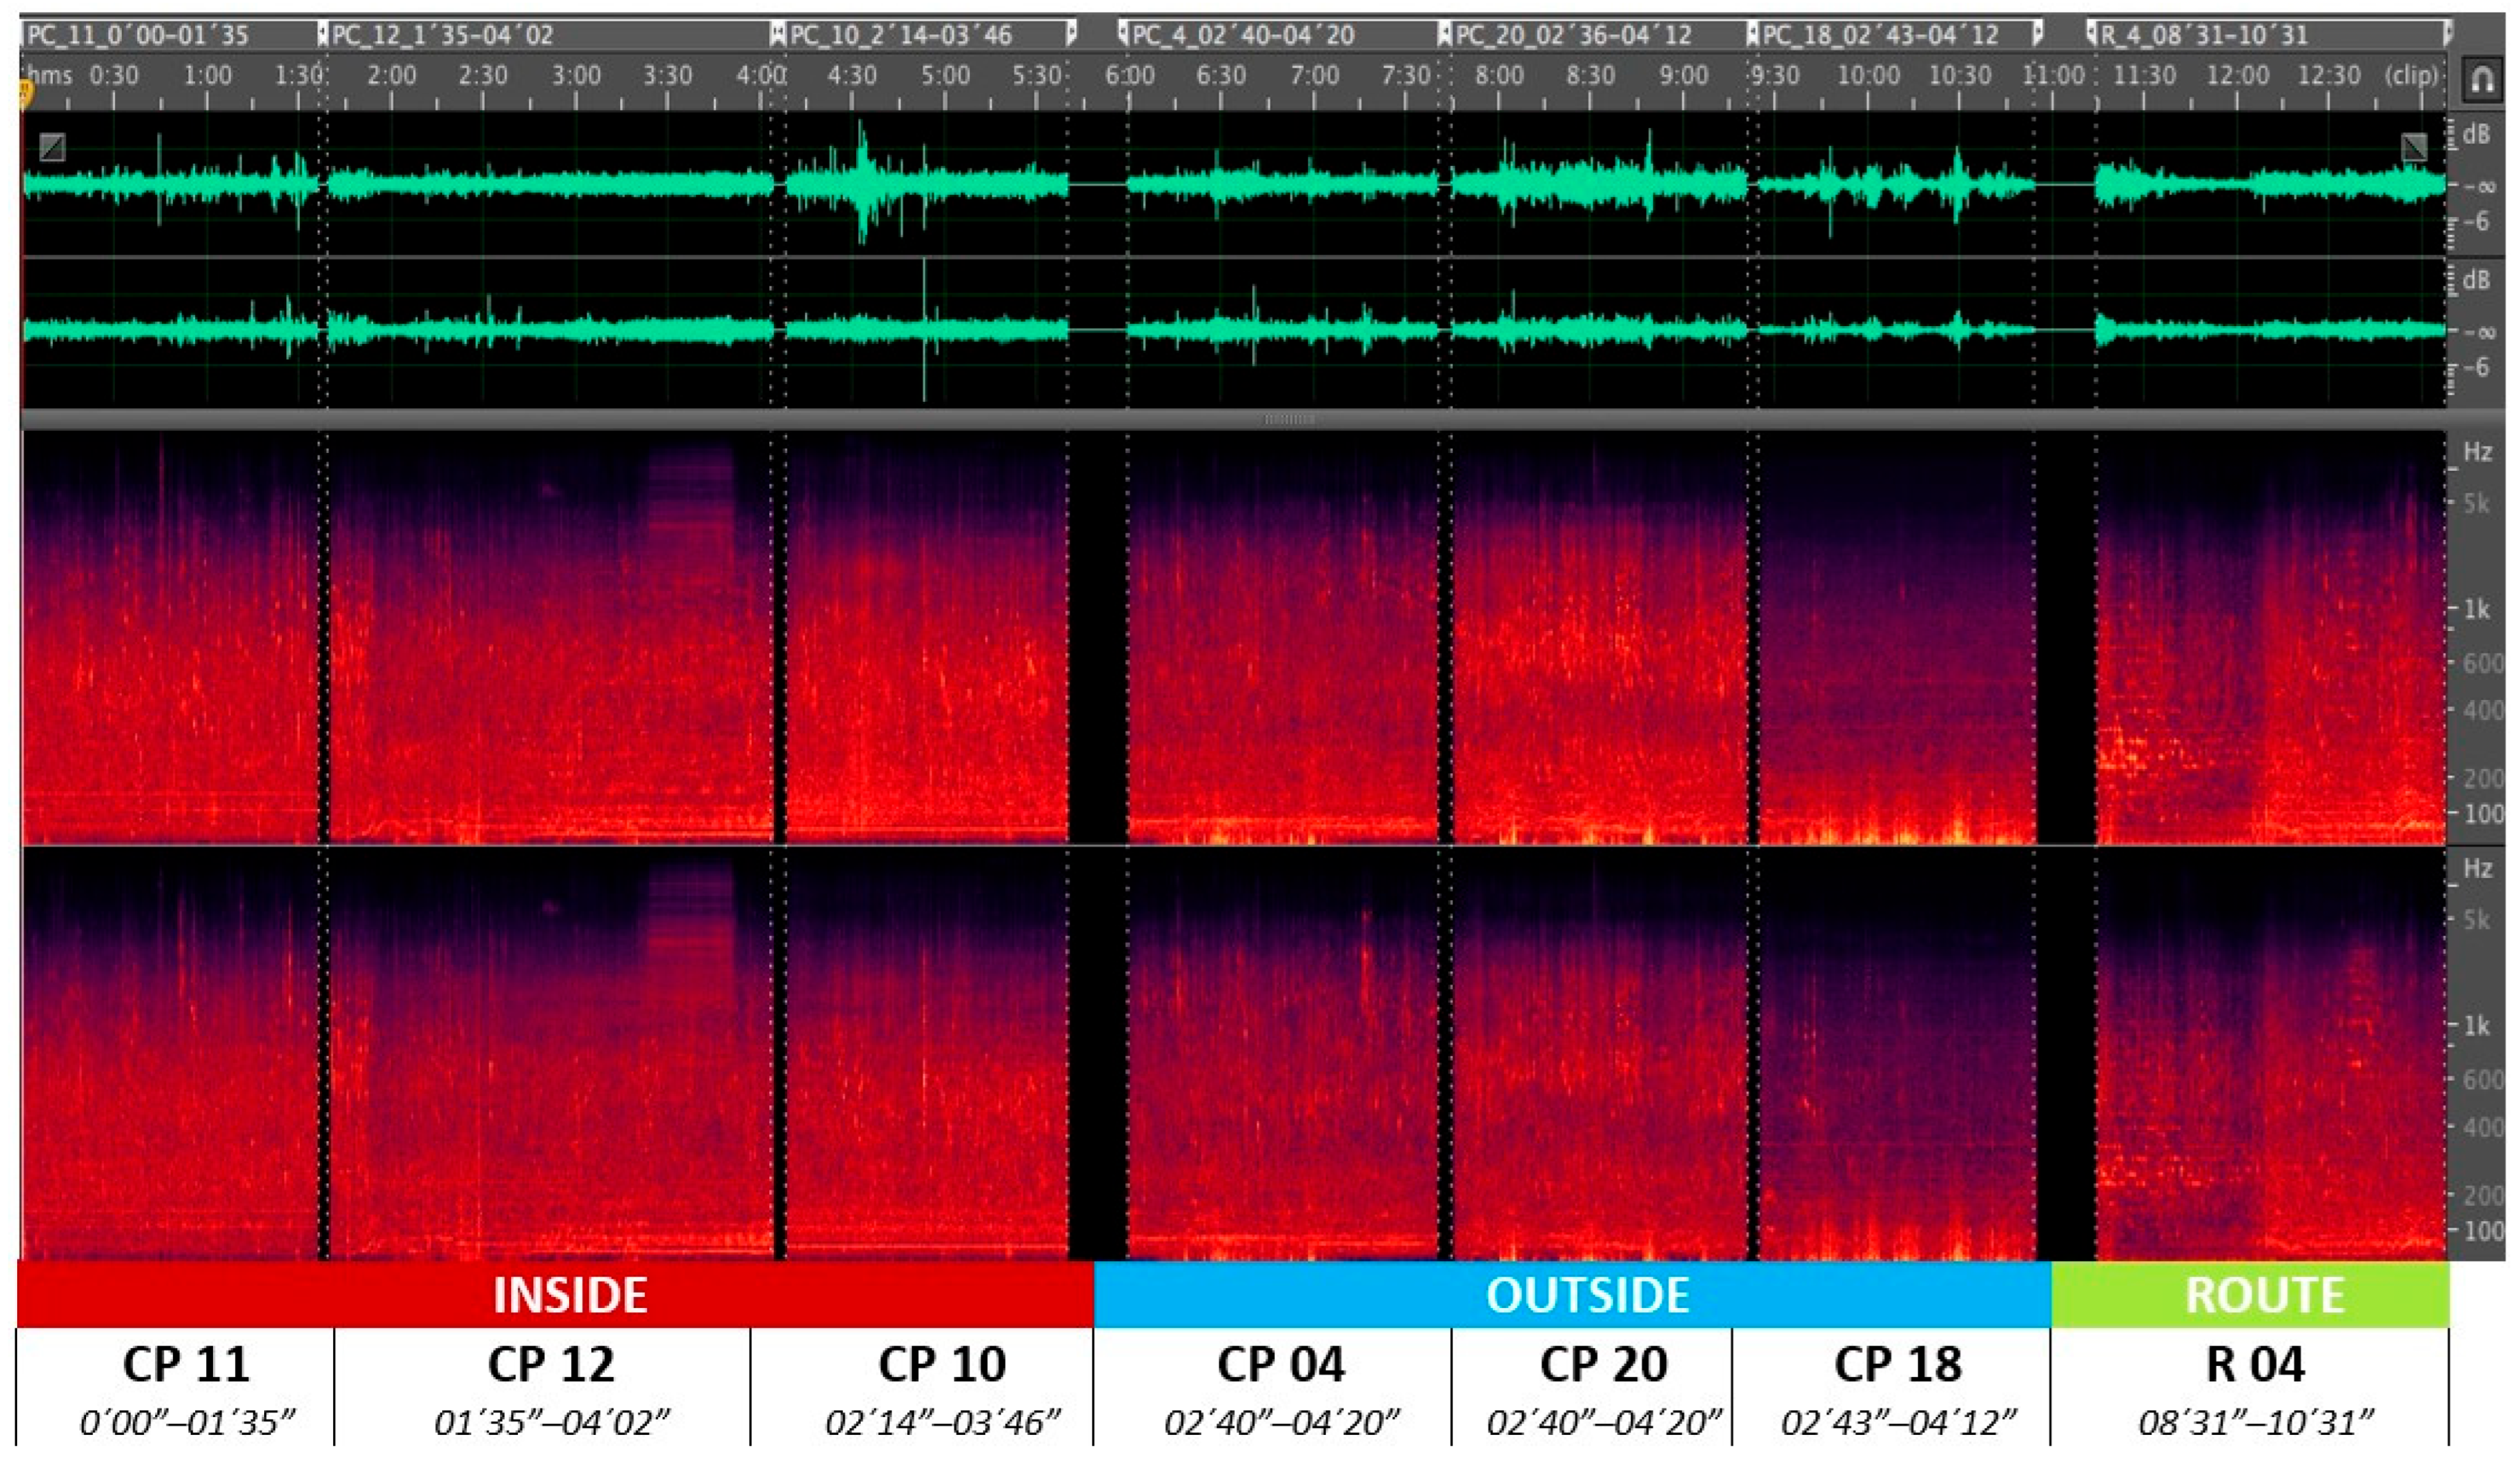Click the 3:00 mark on time ruler
This screenshot has width=2520, height=1463.
[x=576, y=75]
